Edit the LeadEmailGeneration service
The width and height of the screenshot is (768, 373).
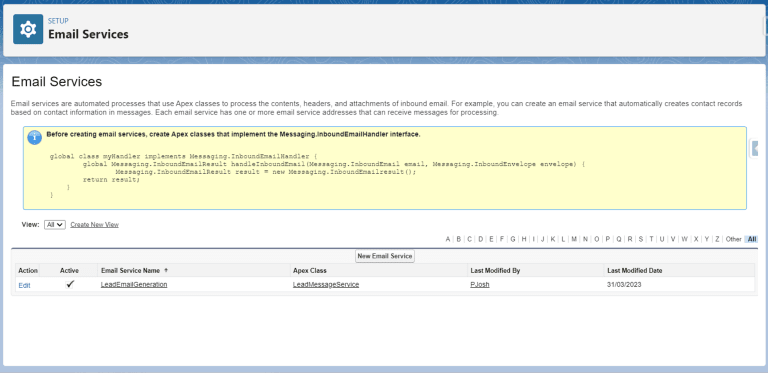click(x=24, y=285)
